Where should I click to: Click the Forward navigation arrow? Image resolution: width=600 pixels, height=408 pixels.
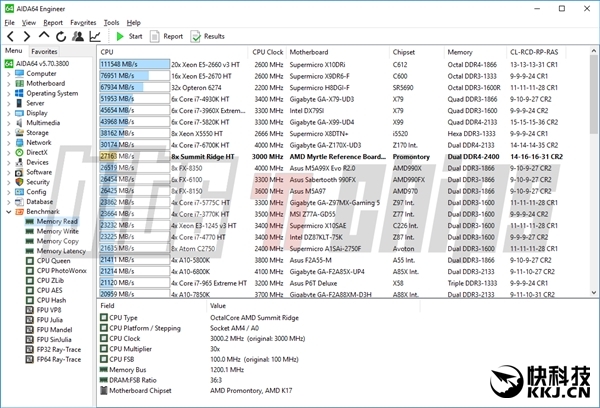pos(25,36)
